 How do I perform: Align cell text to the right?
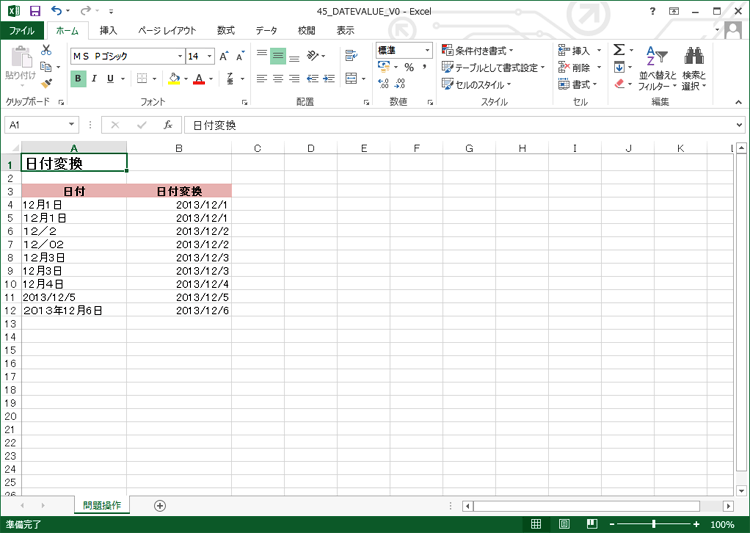[294, 78]
